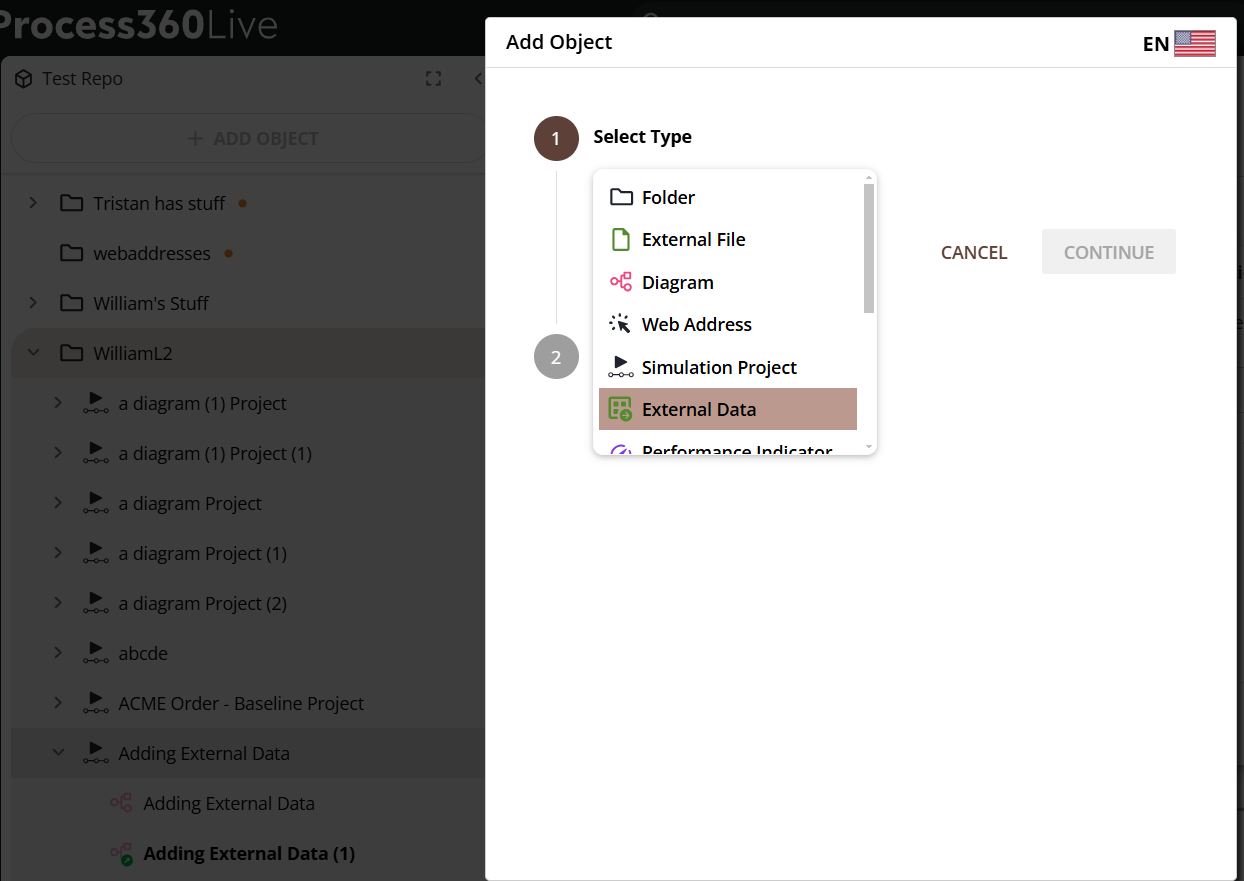Click the step 1 Select Type circle
The width and height of the screenshot is (1244, 881).
(556, 138)
